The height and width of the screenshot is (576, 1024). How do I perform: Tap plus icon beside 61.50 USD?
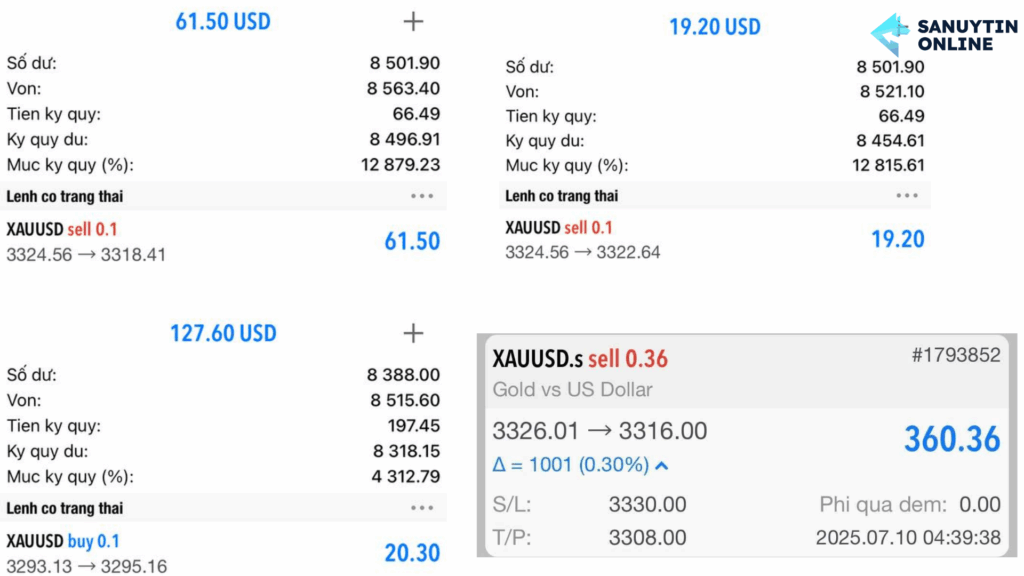pyautogui.click(x=413, y=22)
